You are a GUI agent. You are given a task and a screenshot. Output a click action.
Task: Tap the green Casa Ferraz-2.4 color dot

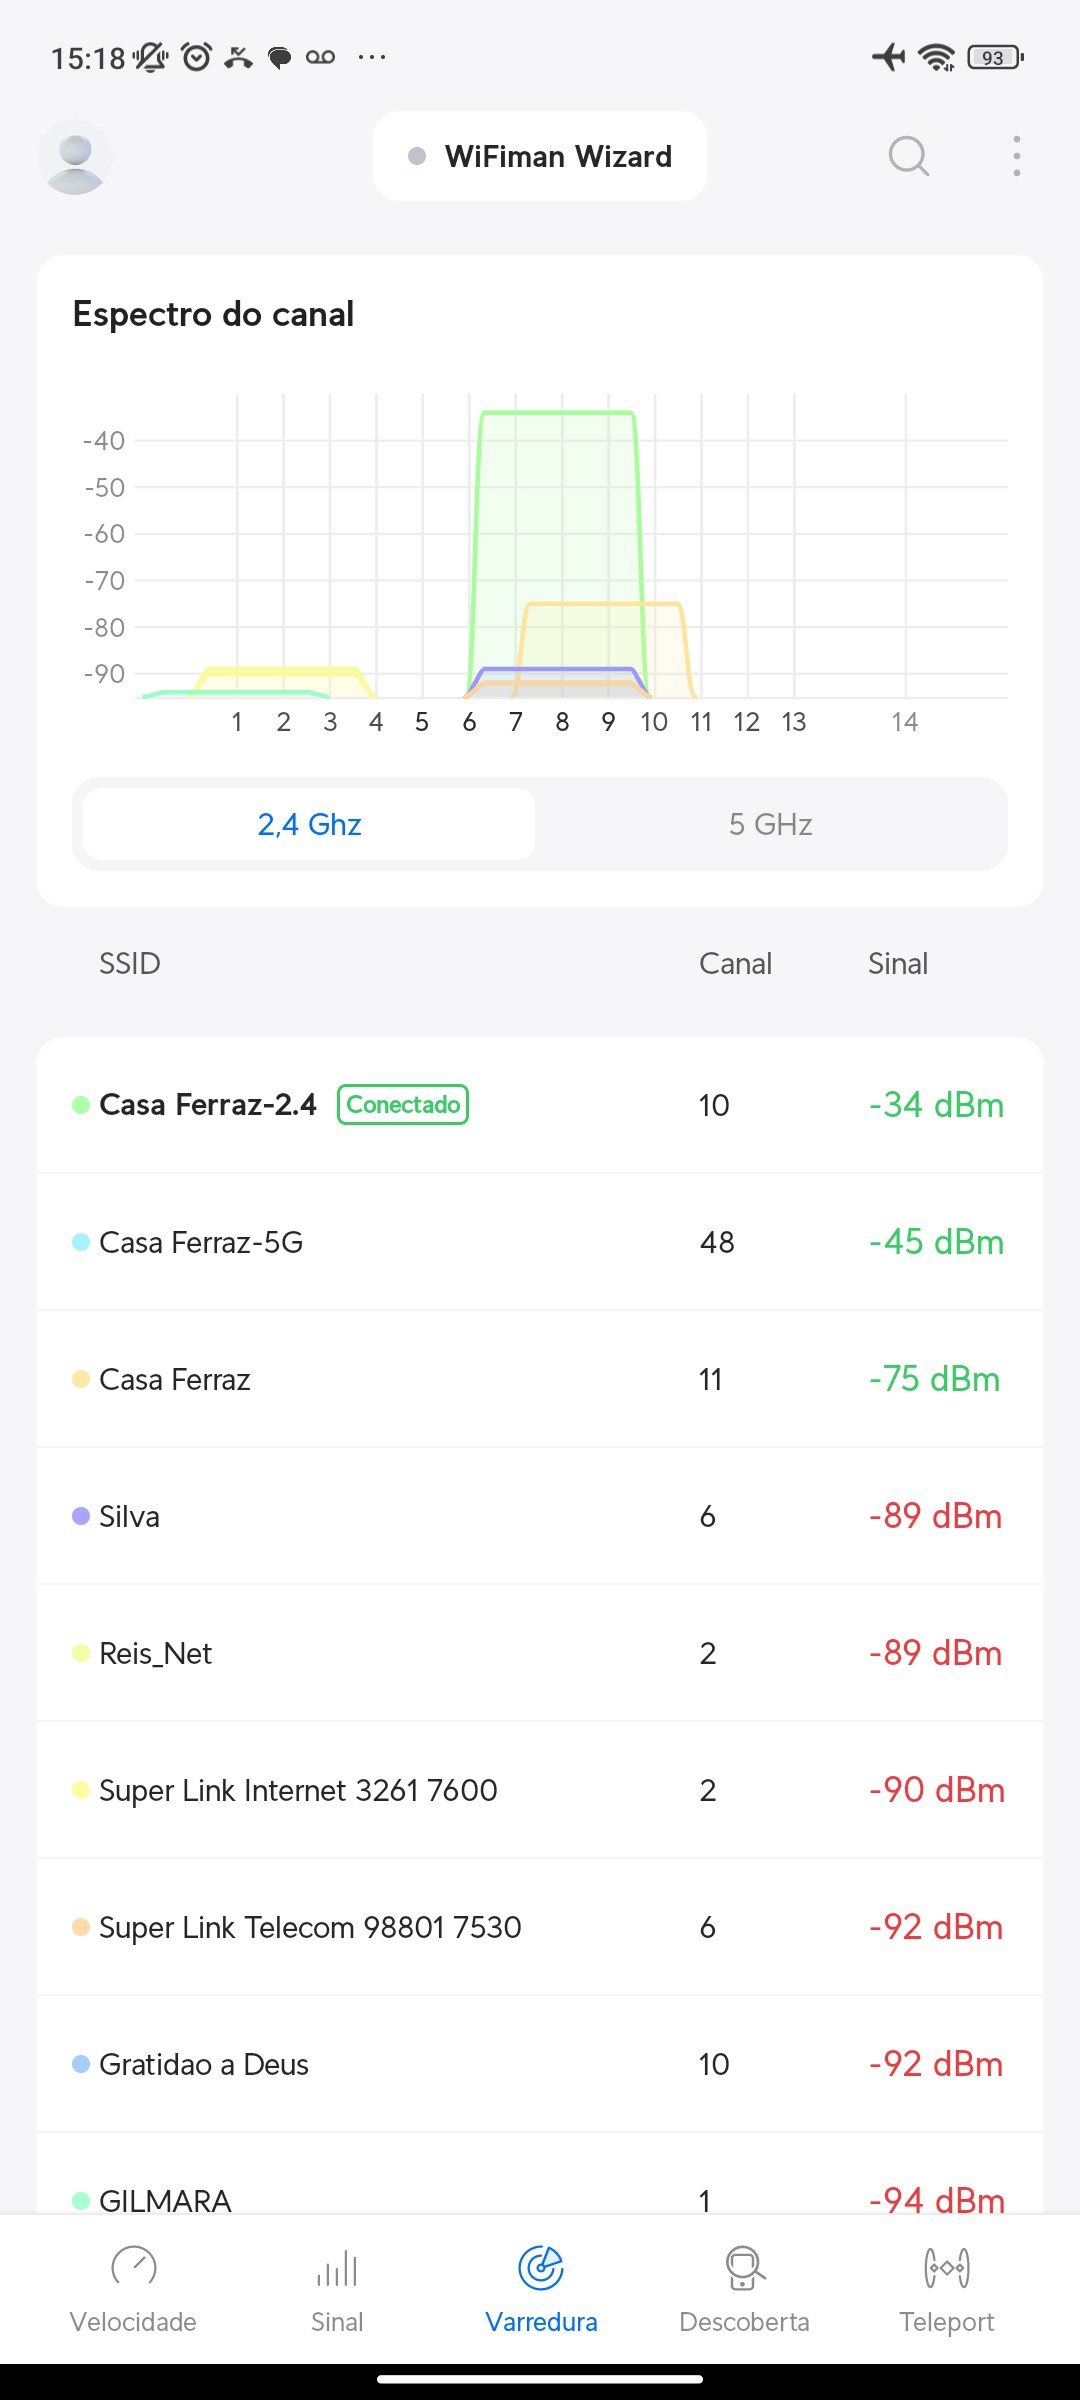[x=81, y=1105]
